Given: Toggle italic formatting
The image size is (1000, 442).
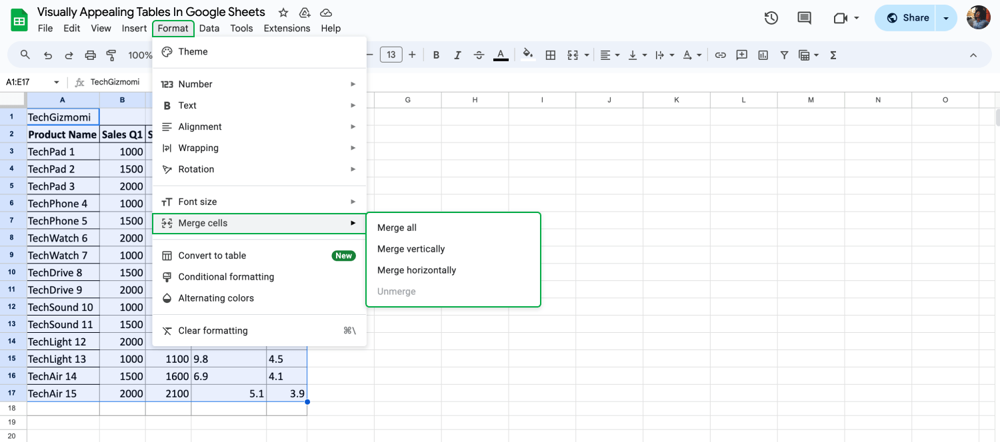Looking at the screenshot, I should point(457,55).
